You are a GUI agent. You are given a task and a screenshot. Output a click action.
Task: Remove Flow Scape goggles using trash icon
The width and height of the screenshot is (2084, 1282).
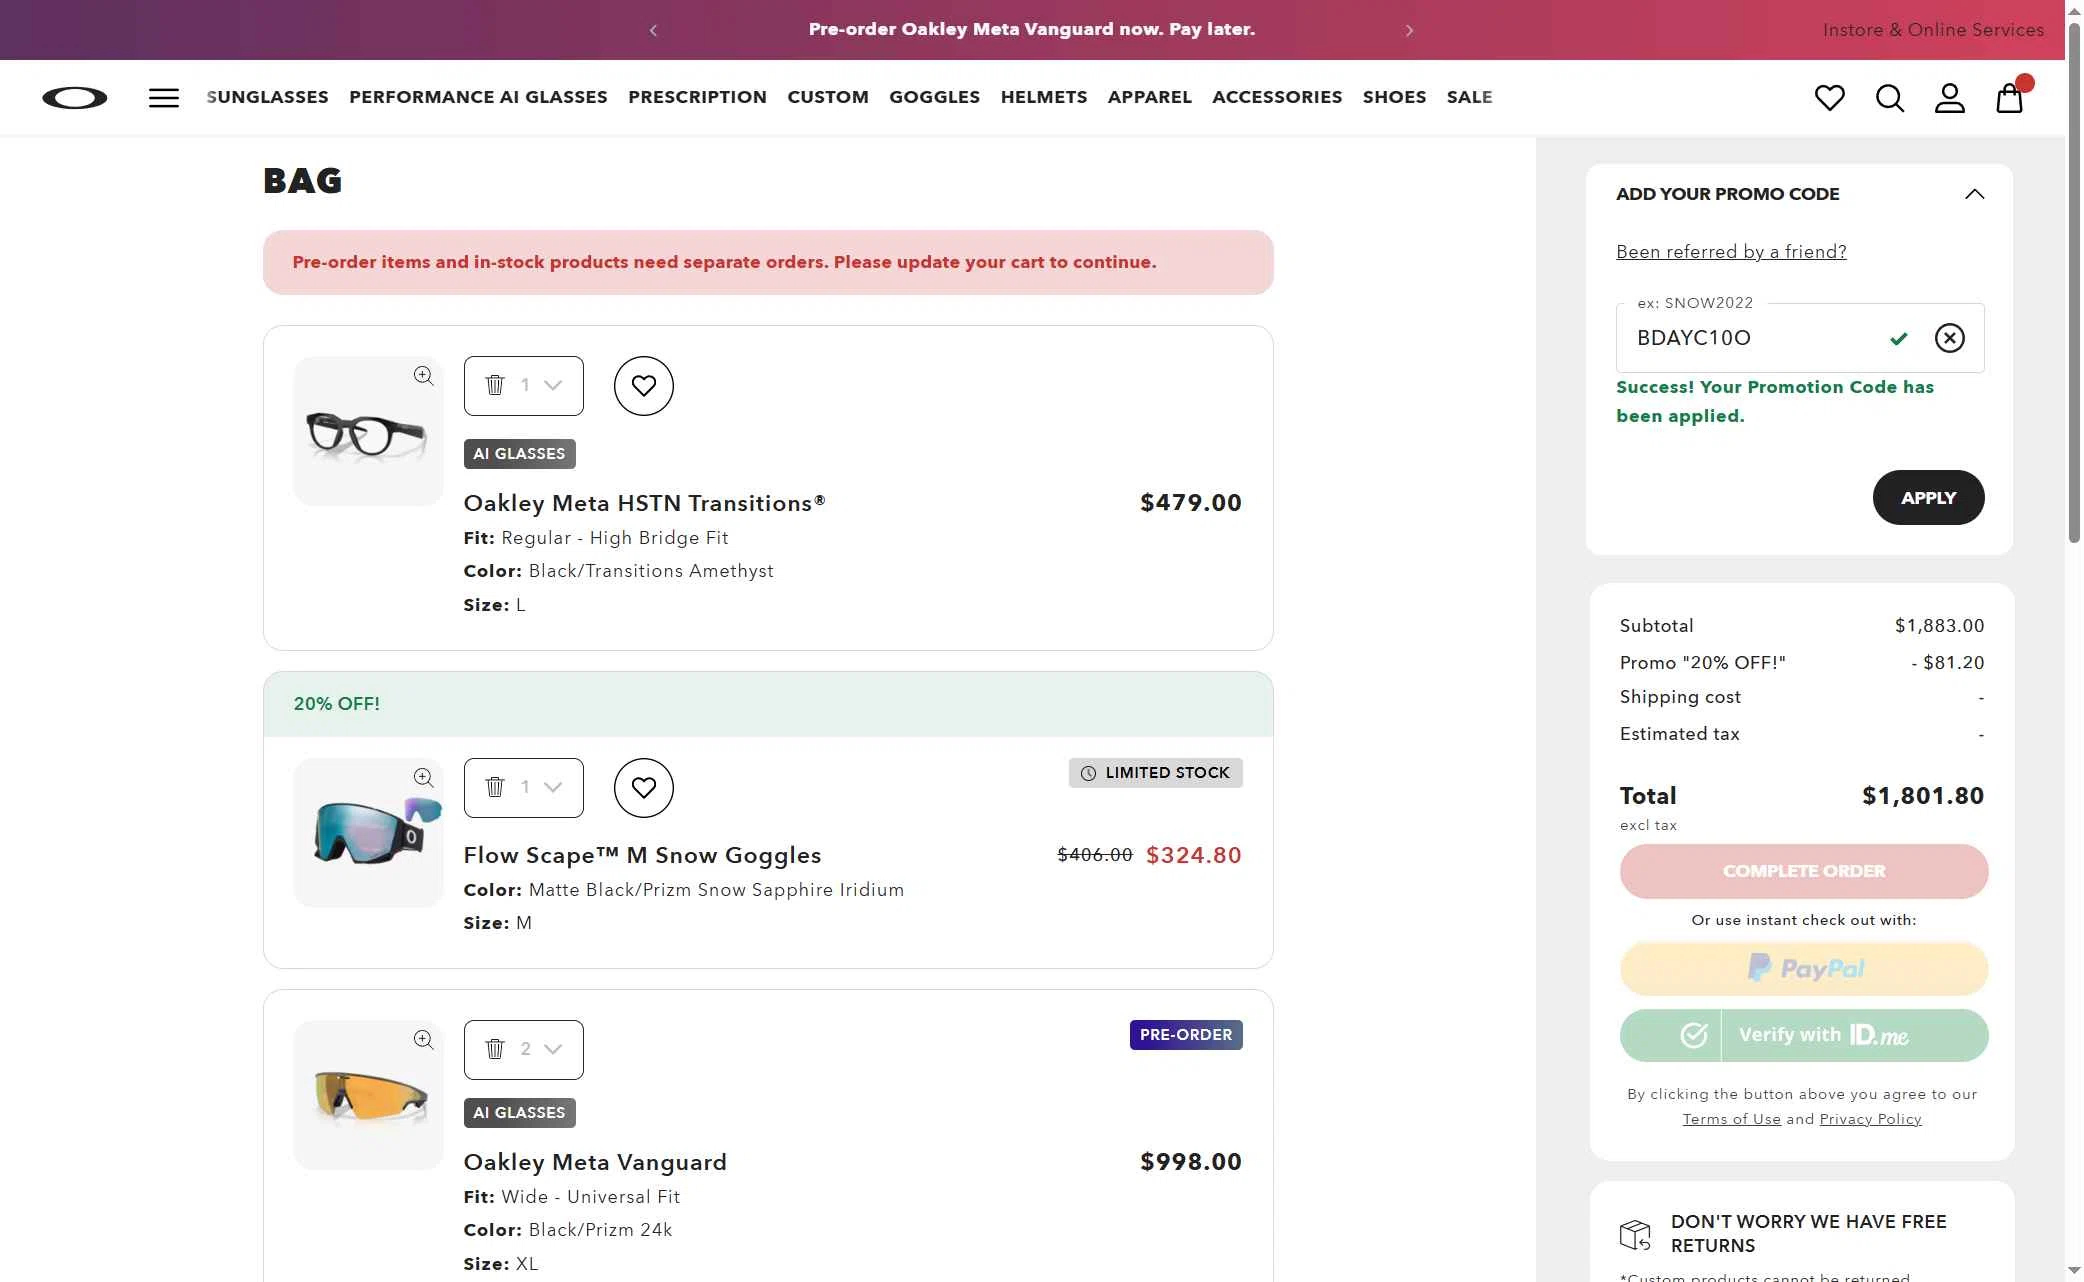(494, 787)
